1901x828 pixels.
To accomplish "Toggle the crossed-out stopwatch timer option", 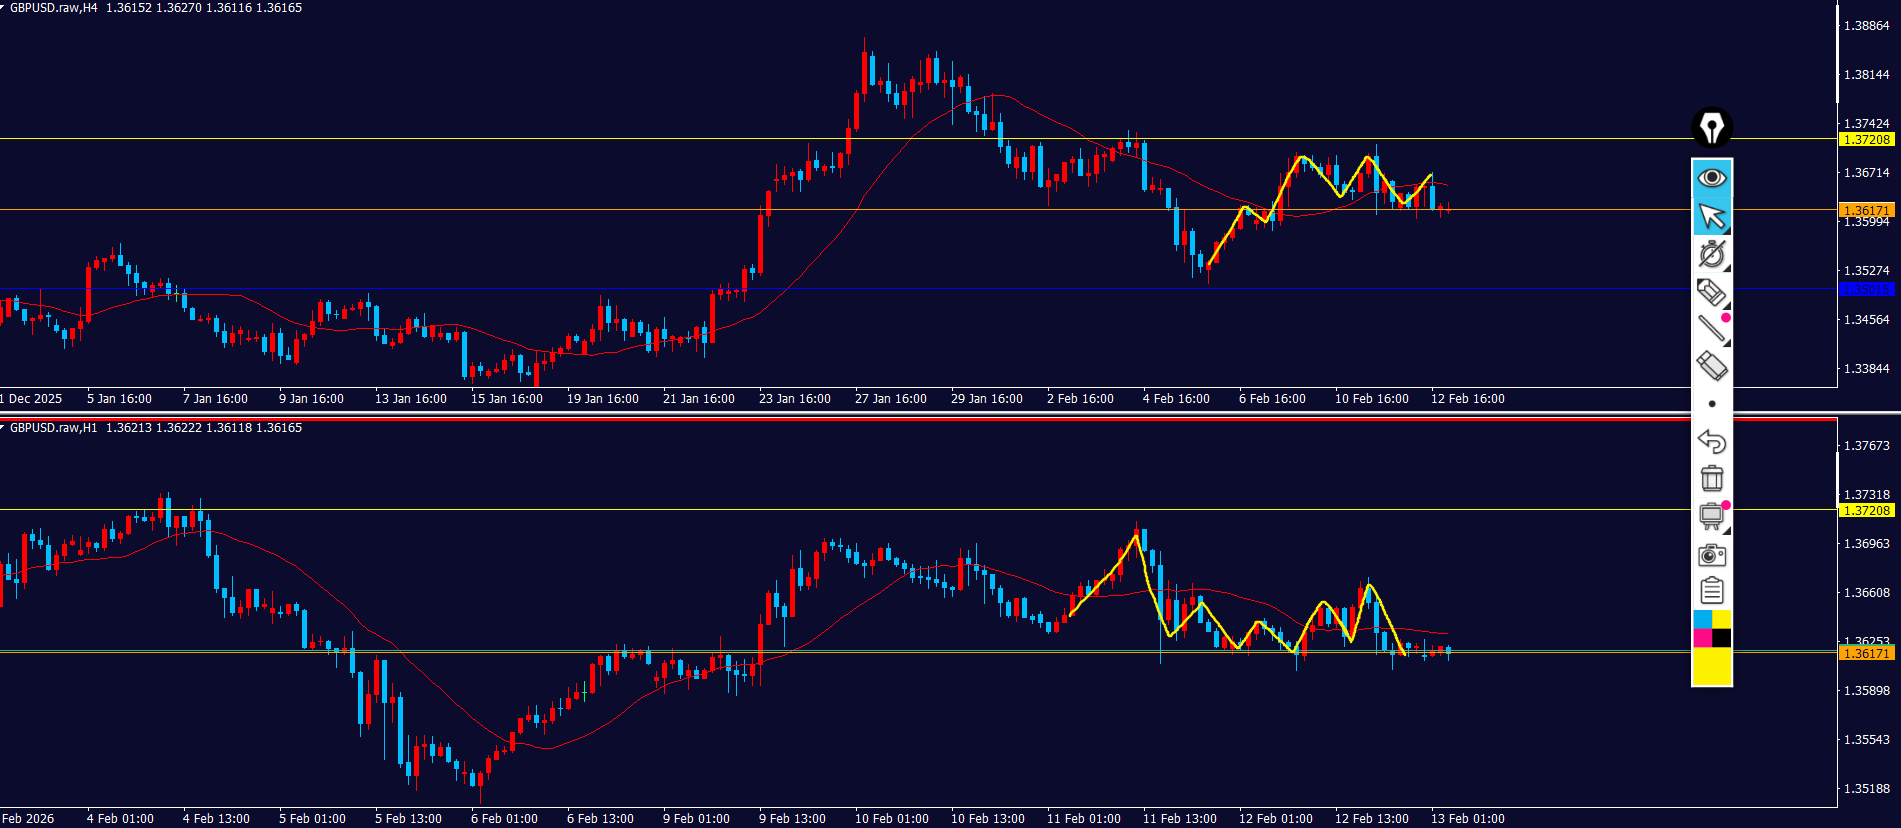I will [1712, 254].
